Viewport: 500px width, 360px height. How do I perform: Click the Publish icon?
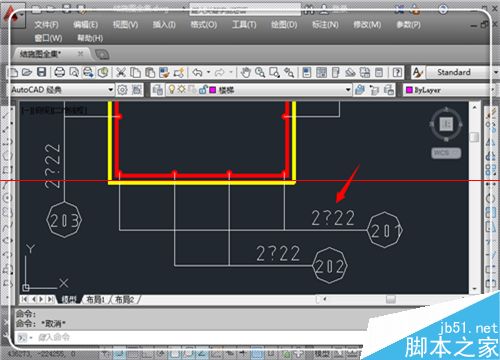click(88, 72)
